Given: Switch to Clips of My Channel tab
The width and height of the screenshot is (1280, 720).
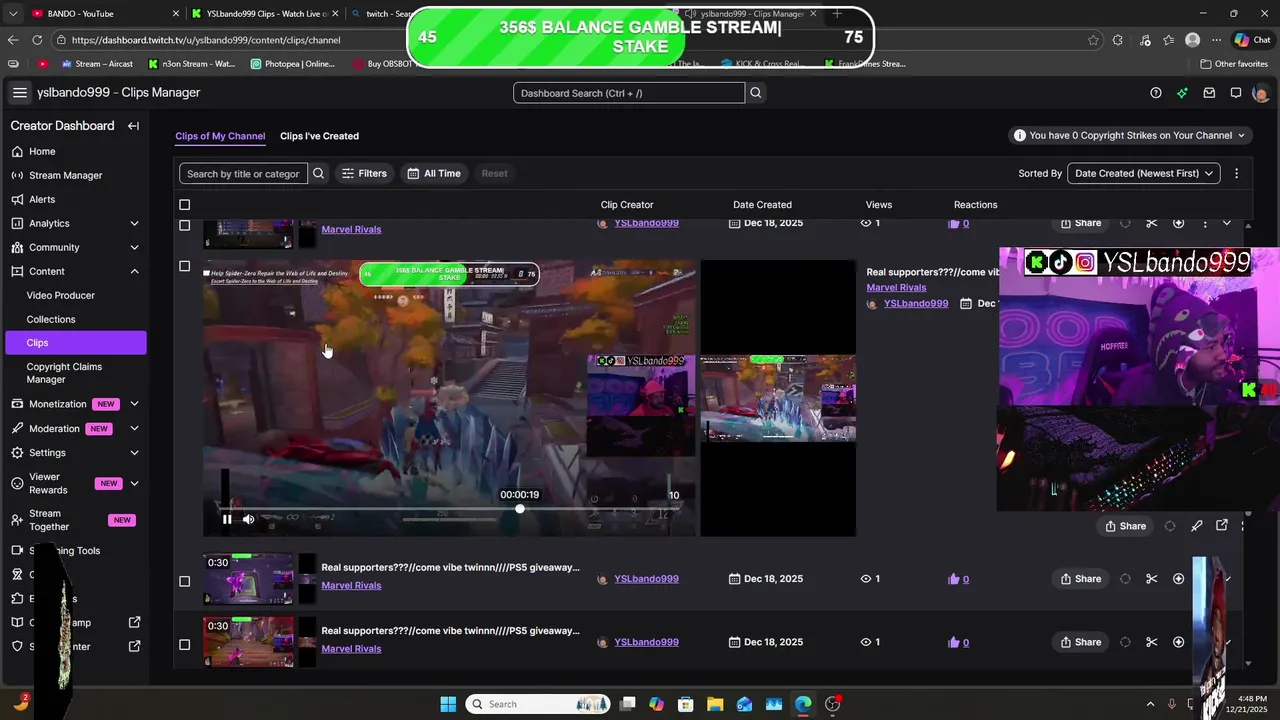Looking at the screenshot, I should coord(220,136).
